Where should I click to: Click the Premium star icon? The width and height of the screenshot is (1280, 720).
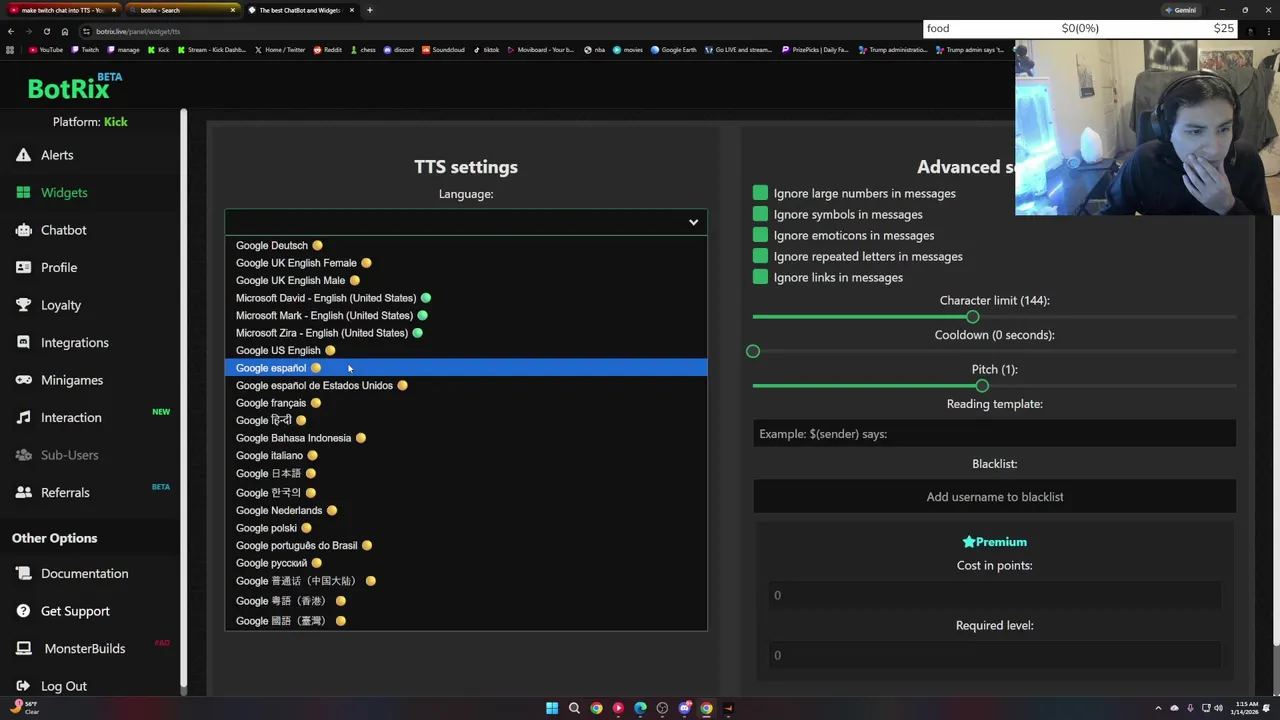click(968, 542)
